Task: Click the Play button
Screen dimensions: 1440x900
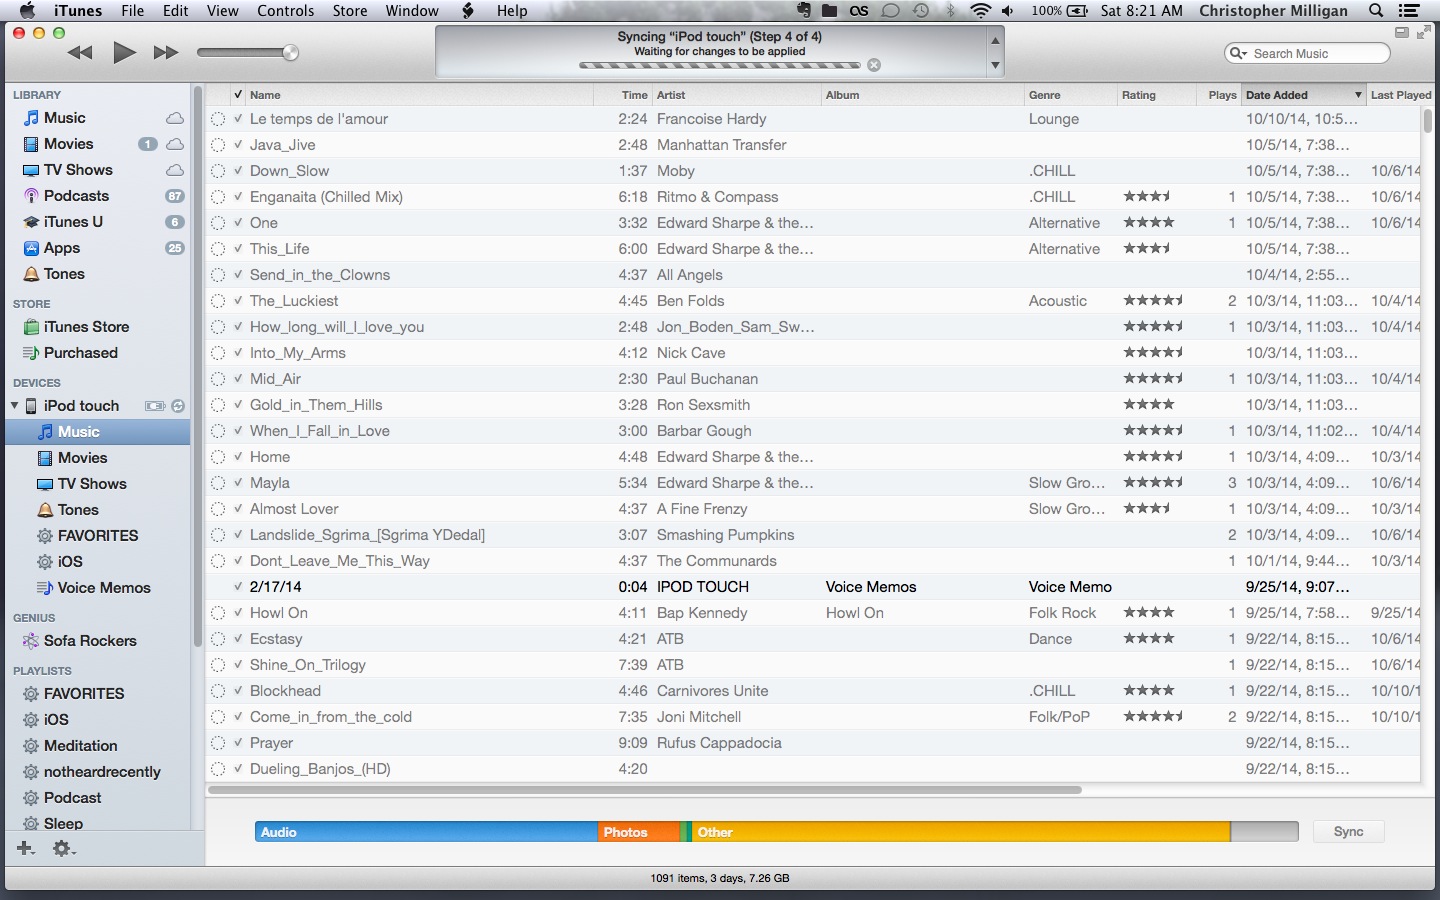Action: (x=124, y=53)
